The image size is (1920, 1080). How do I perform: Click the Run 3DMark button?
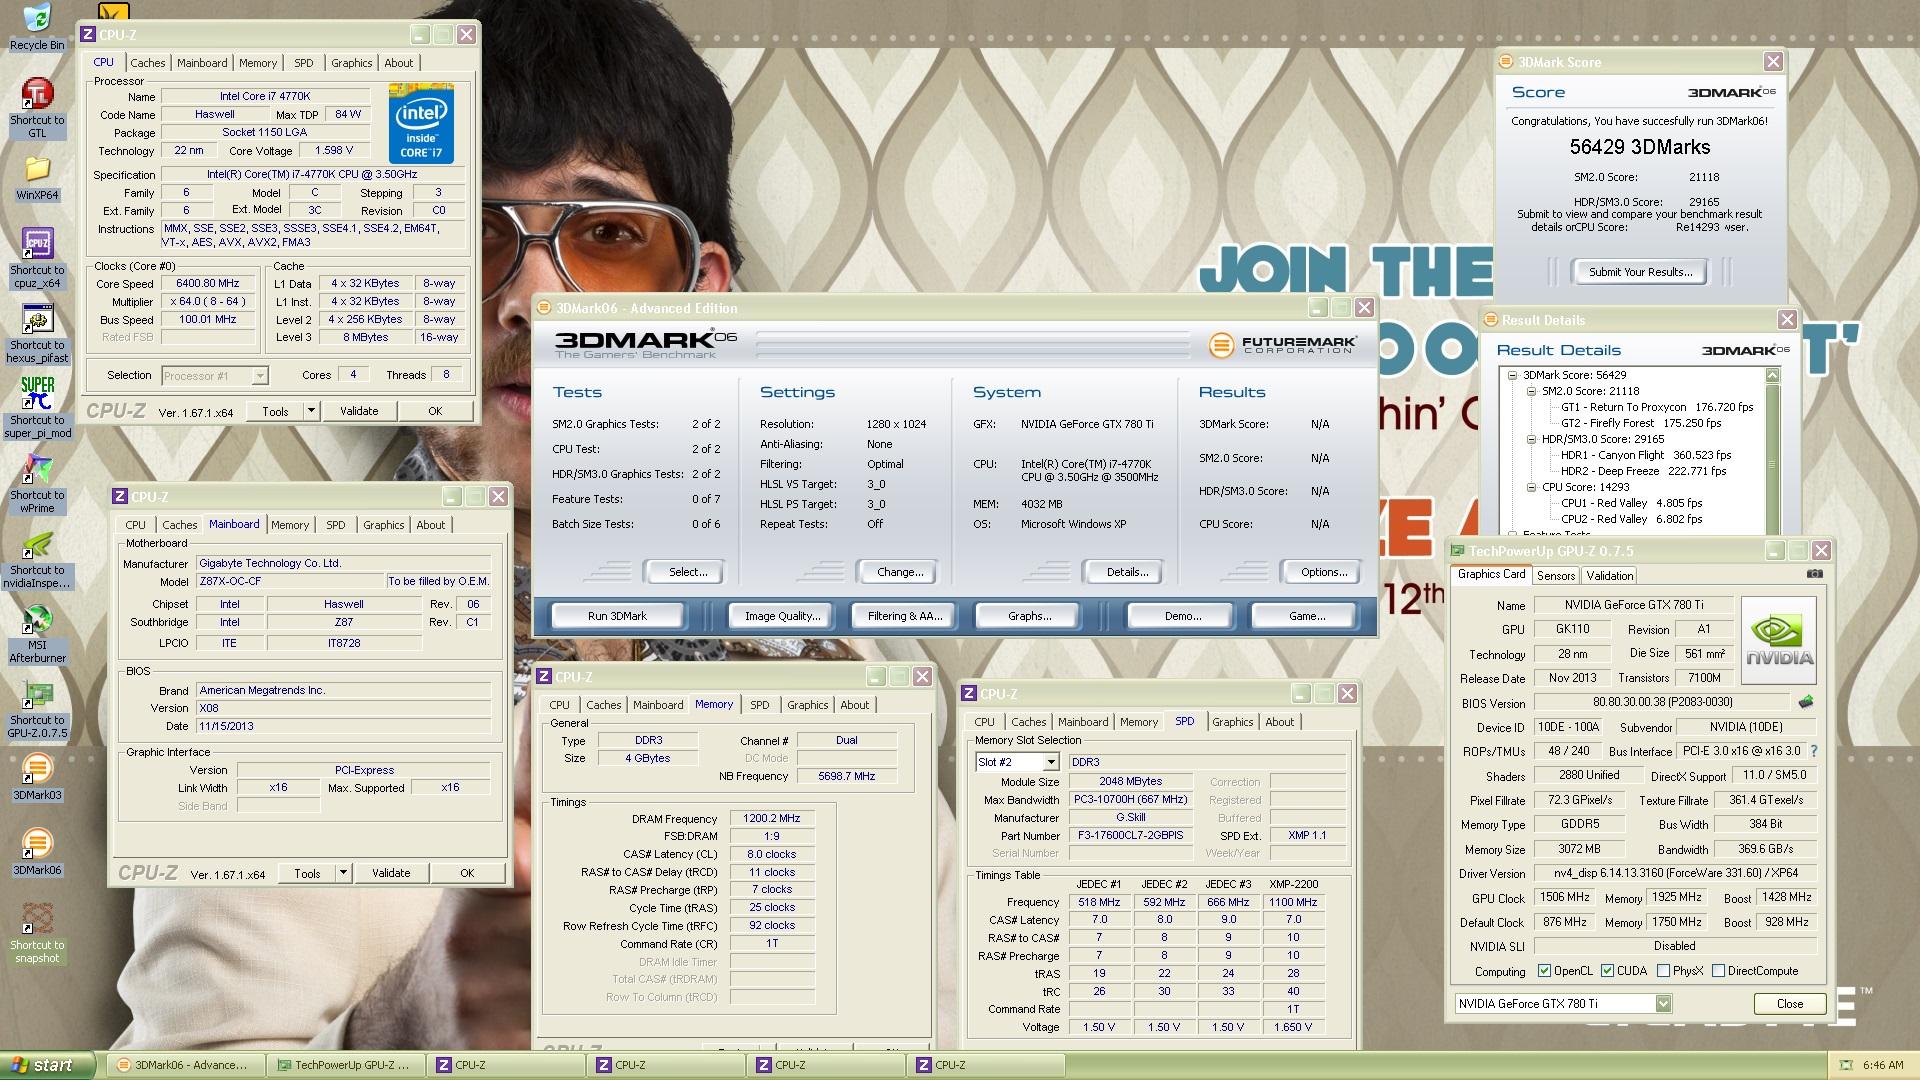(x=617, y=616)
